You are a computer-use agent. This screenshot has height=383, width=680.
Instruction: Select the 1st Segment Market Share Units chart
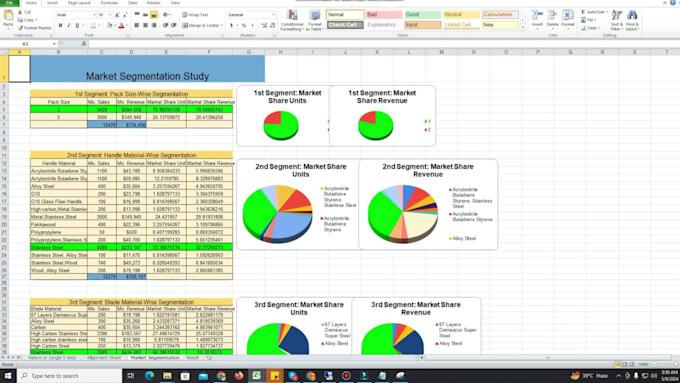283,115
